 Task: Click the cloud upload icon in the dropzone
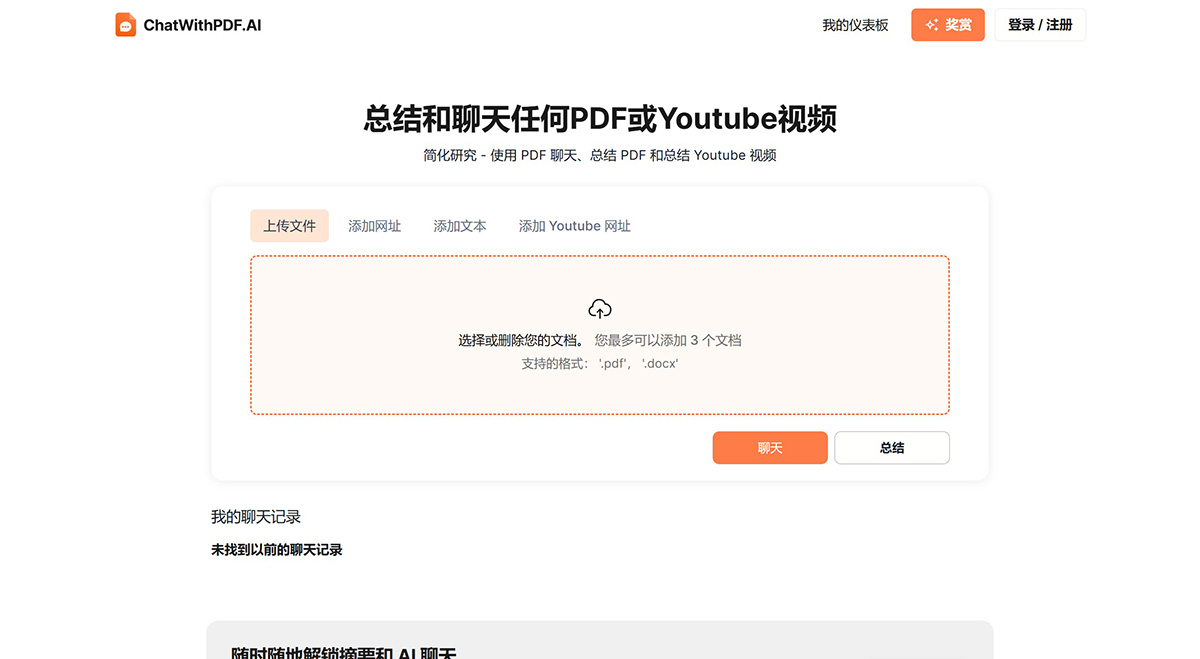[x=599, y=308]
